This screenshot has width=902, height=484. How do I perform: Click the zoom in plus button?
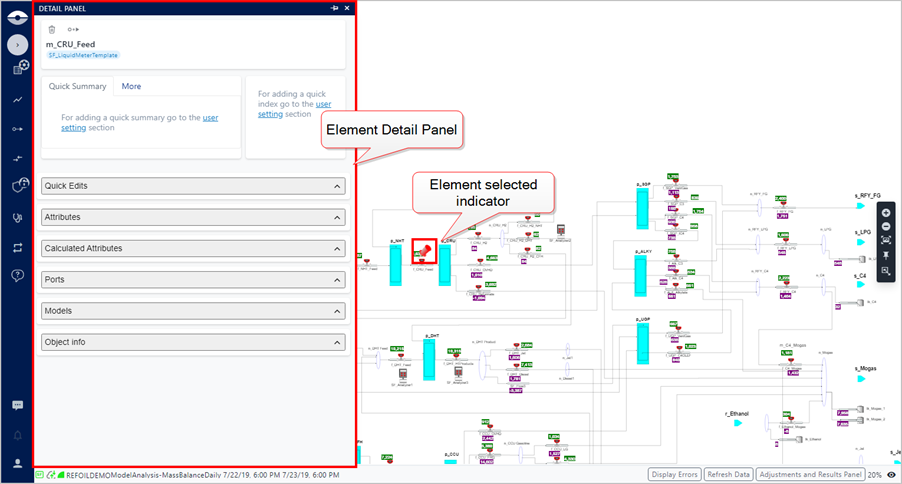point(886,213)
